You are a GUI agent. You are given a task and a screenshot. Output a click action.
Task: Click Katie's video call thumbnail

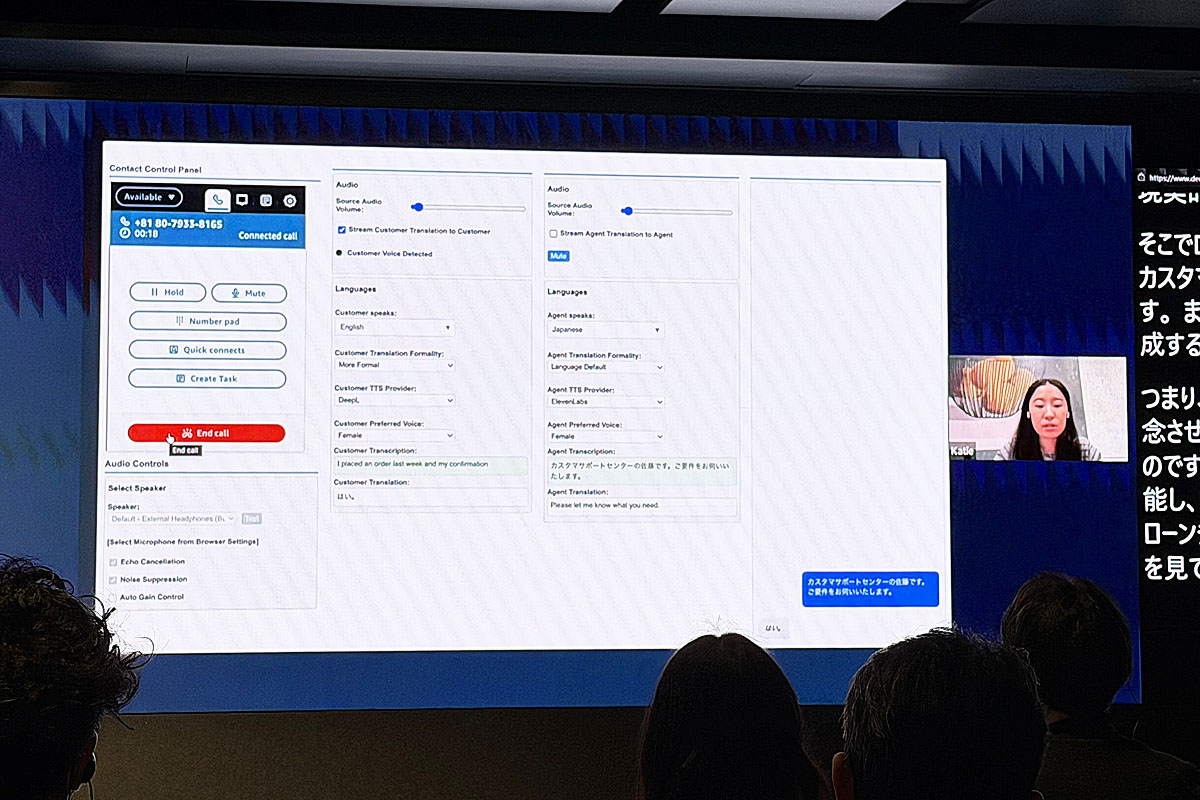(1037, 408)
